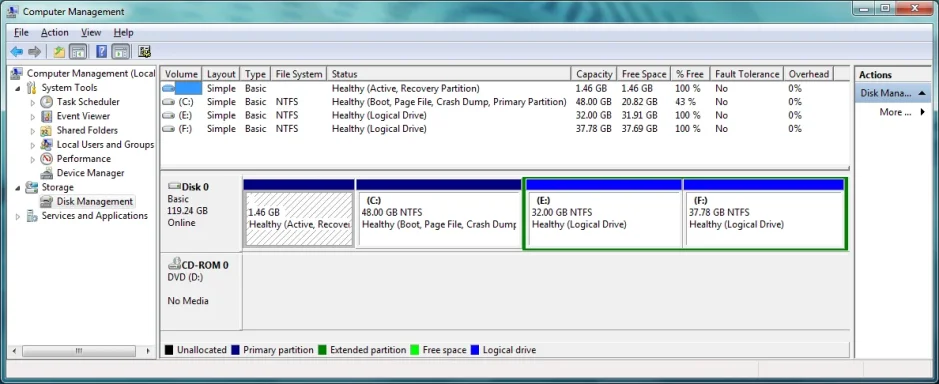Click the Up One Level folder icon
Image resolution: width=939 pixels, height=384 pixels.
pos(59,52)
